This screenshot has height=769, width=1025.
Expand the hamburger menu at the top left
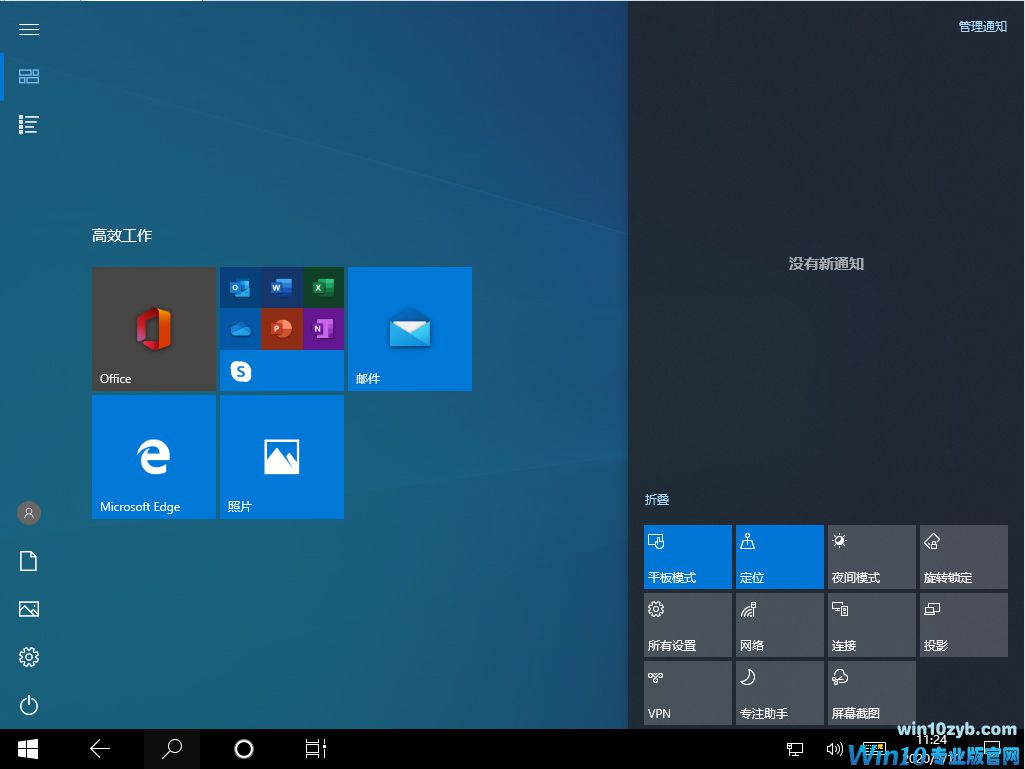(x=29, y=29)
